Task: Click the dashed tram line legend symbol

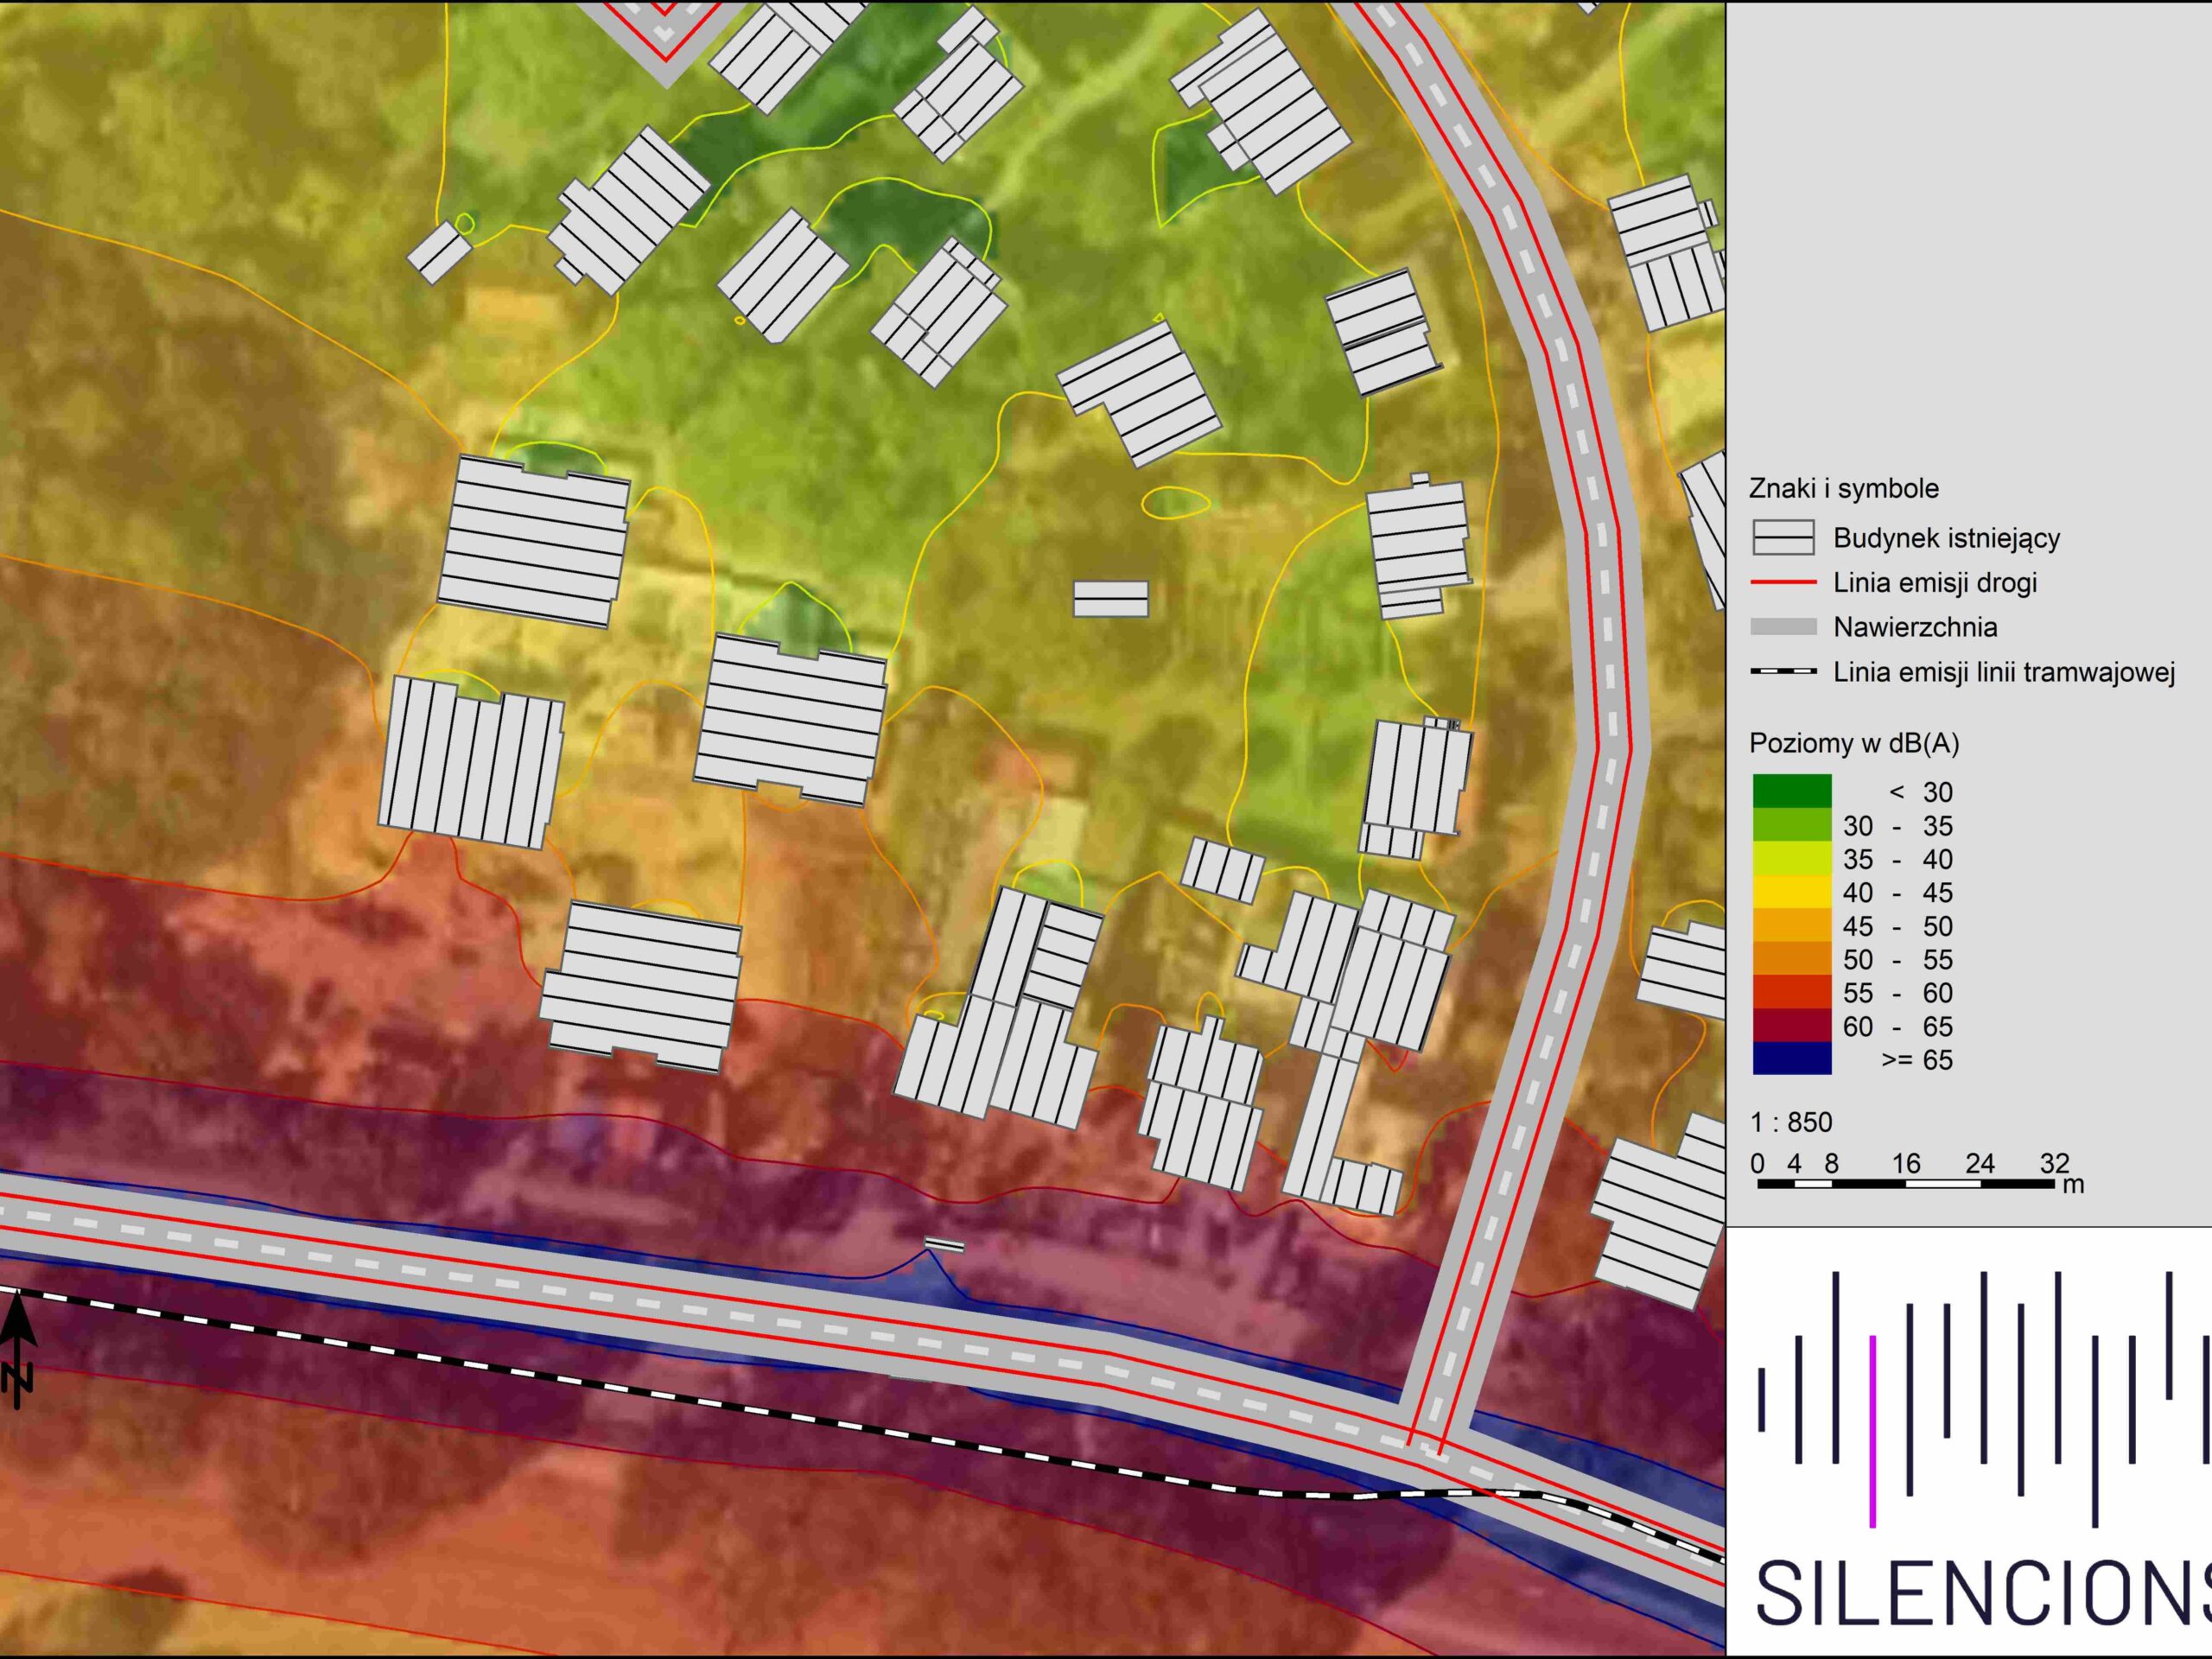Action: tap(1783, 672)
